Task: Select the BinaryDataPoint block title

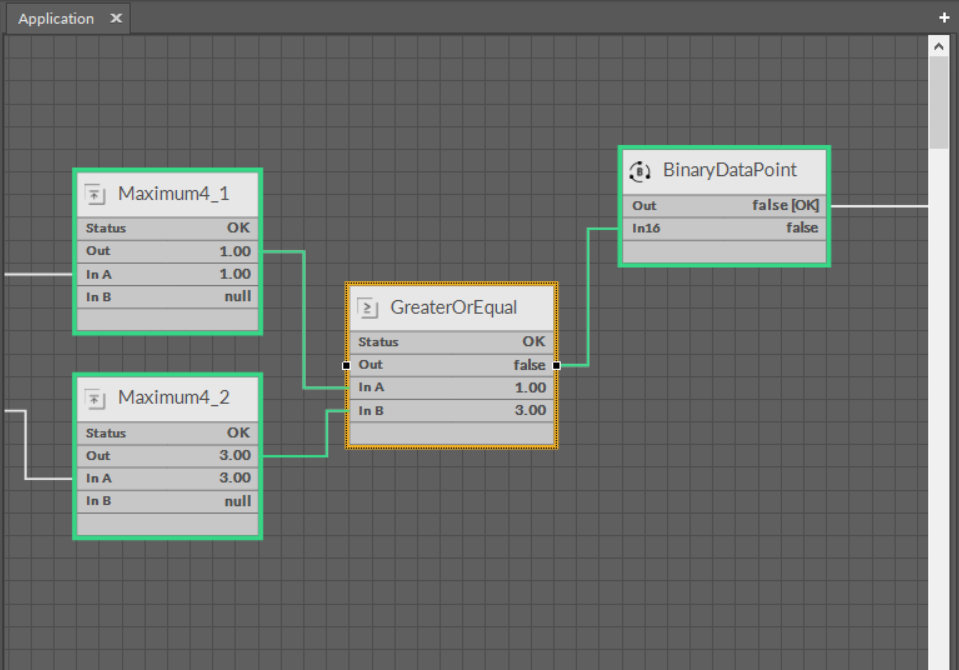Action: click(x=729, y=170)
